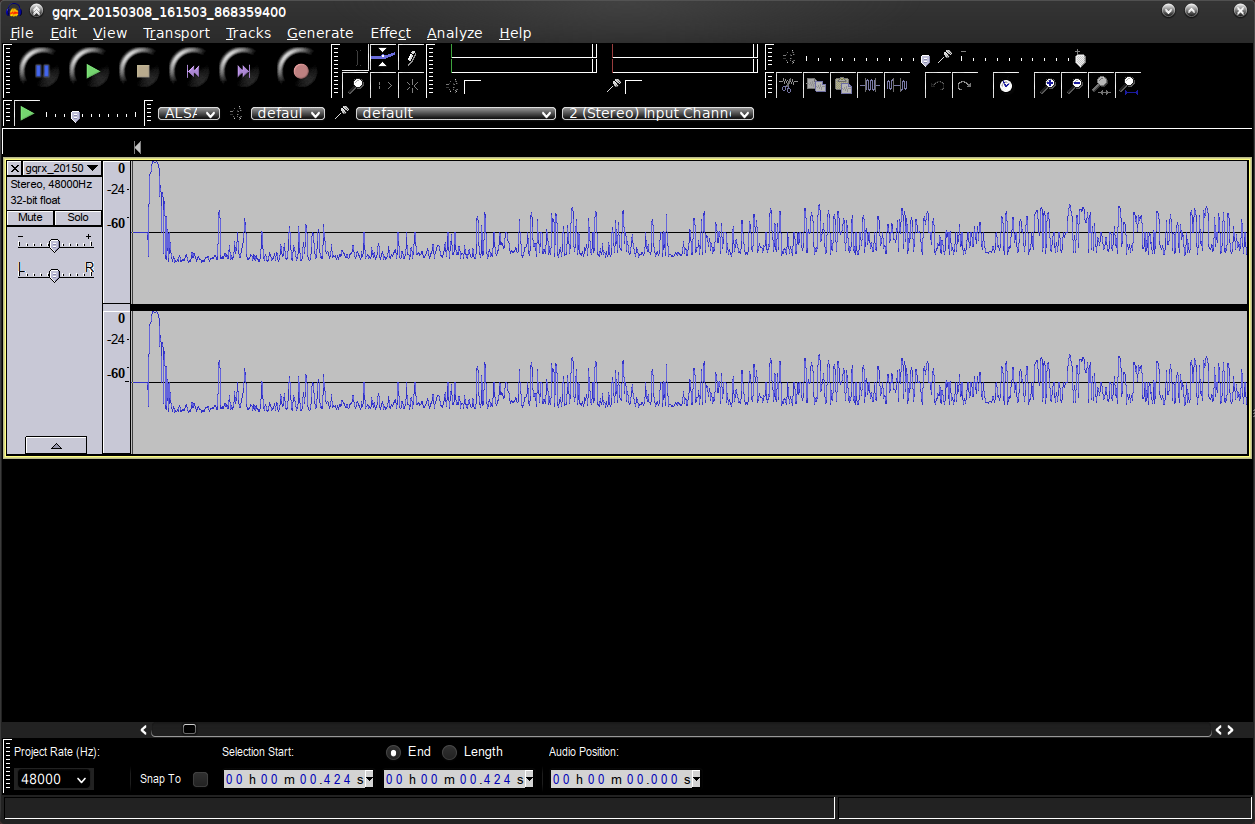1255x824 pixels.
Task: Open the Tracks menu
Action: [248, 33]
